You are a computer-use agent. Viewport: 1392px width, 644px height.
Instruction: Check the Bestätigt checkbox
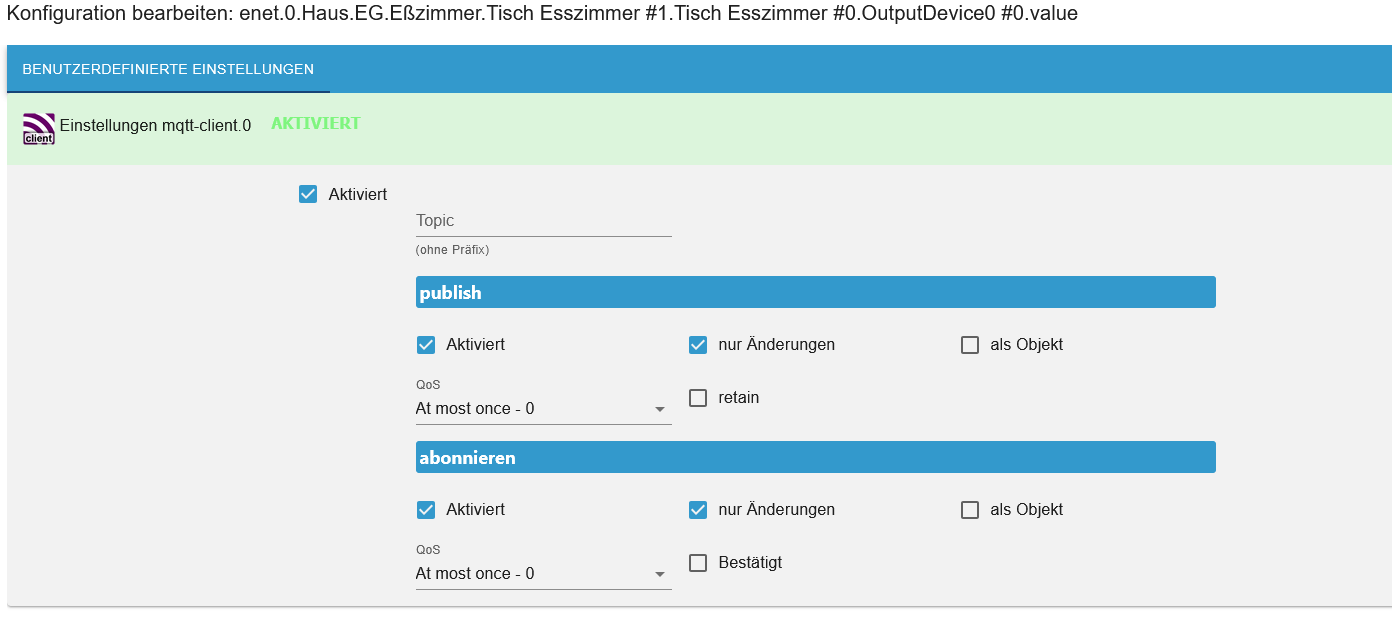(698, 563)
